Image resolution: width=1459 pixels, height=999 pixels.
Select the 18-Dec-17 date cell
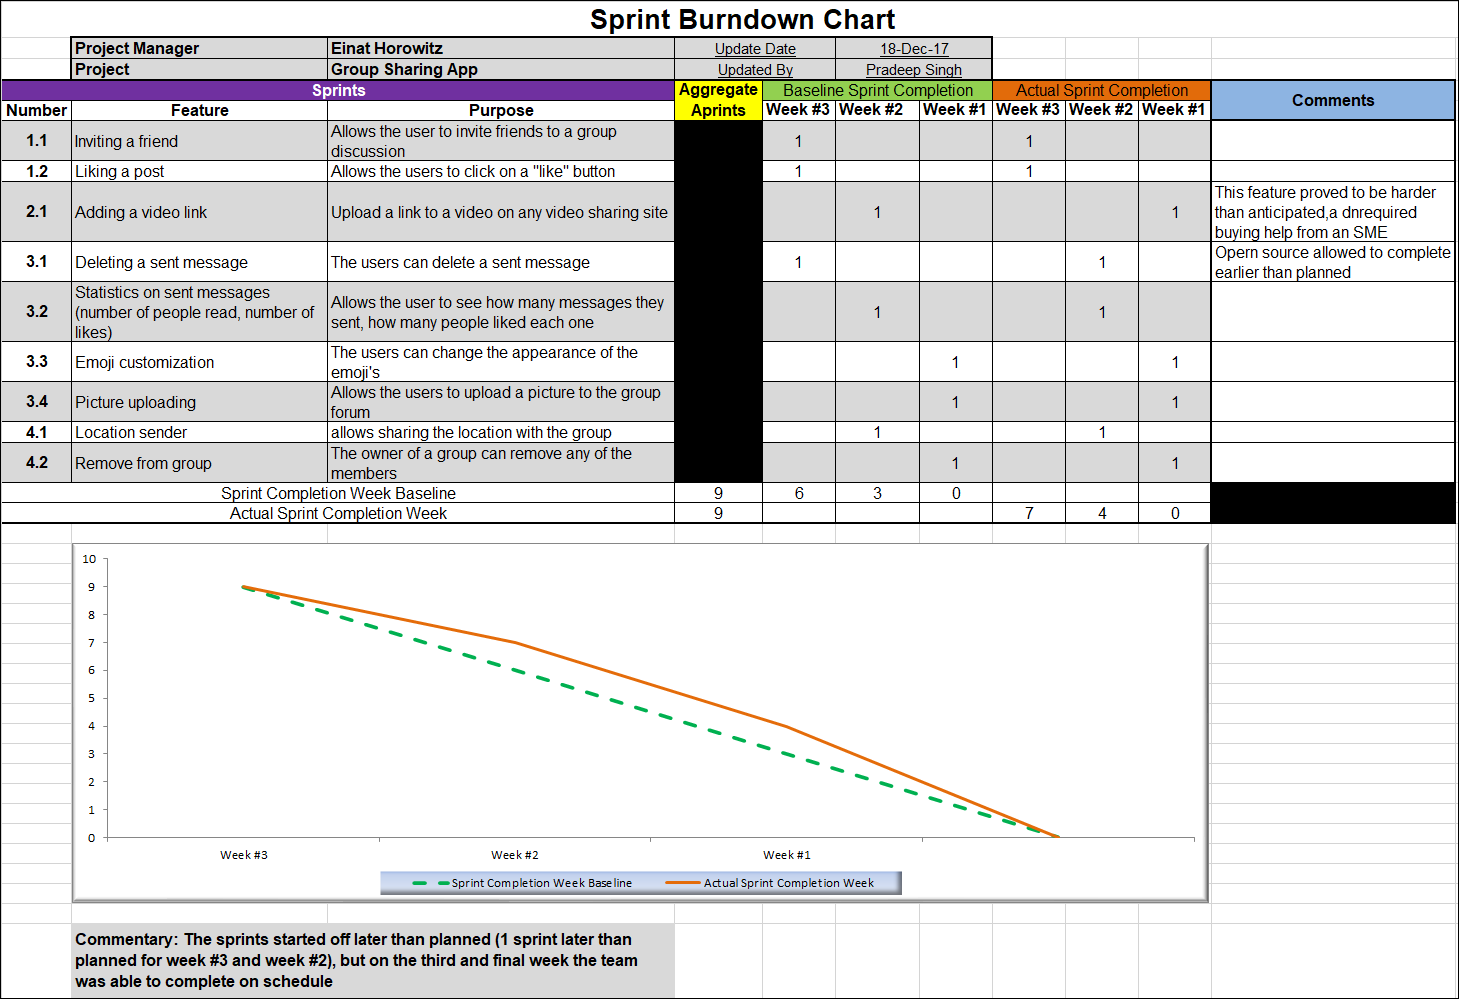pyautogui.click(x=913, y=48)
